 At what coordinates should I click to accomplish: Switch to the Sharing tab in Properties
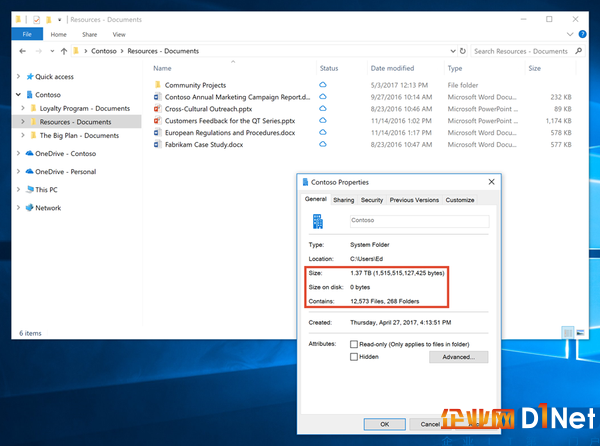coord(344,200)
